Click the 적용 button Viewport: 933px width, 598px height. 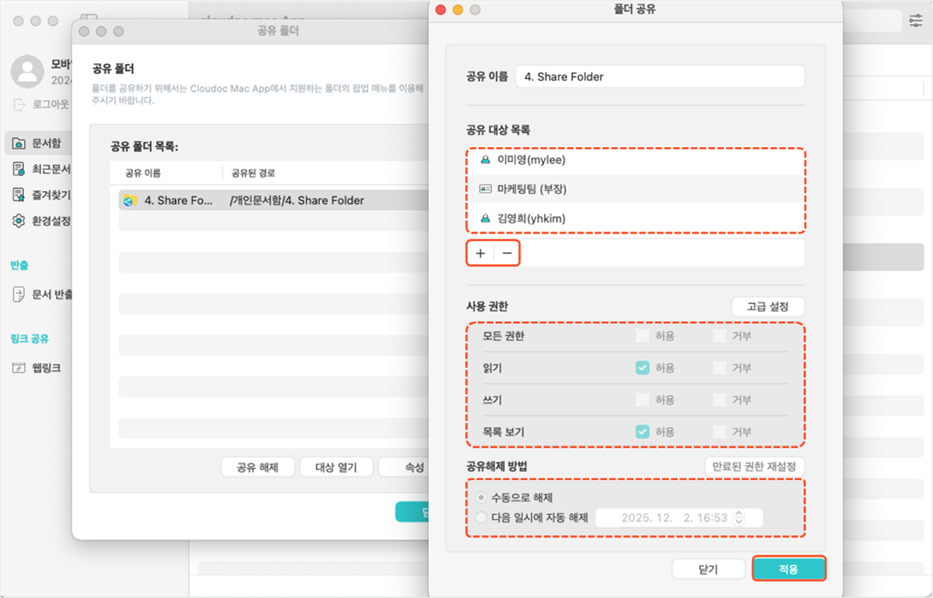[x=789, y=568]
